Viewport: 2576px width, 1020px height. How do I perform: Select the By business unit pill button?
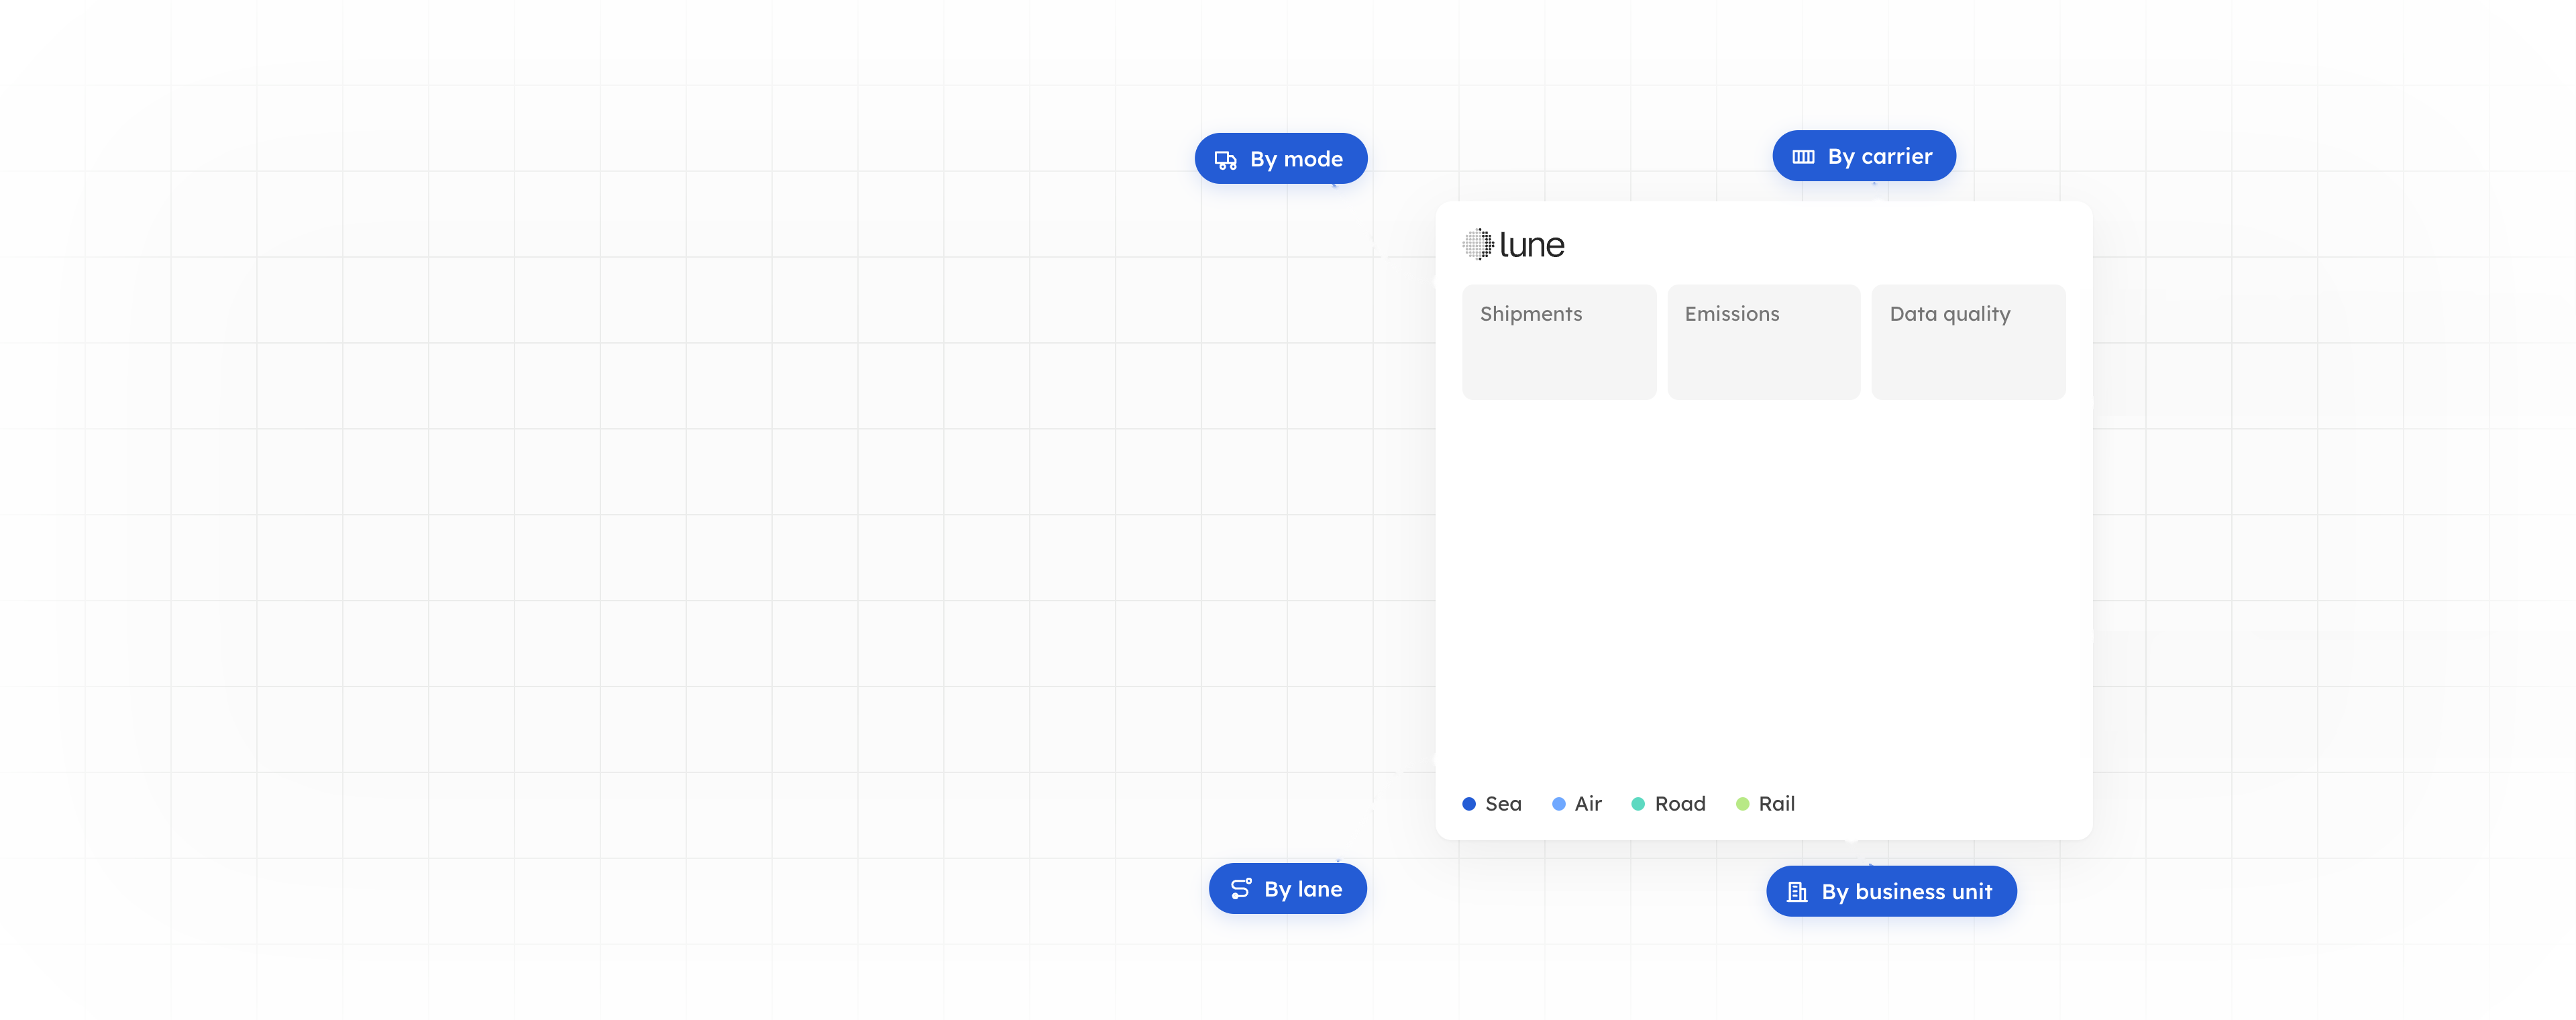click(1891, 892)
